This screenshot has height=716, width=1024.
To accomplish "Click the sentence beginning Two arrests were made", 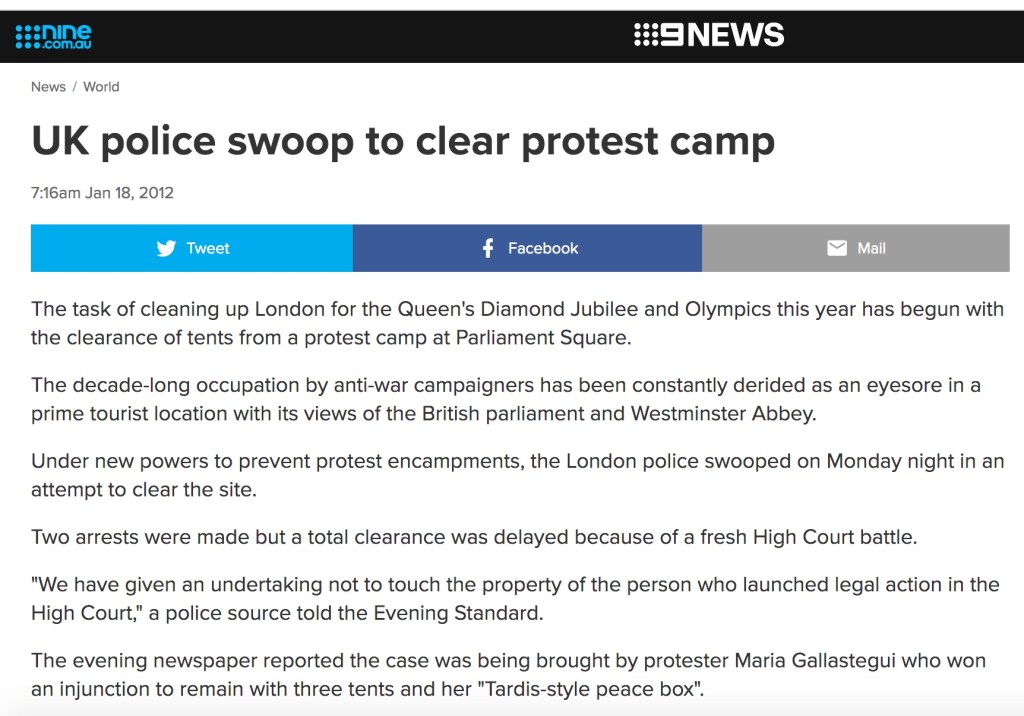I will (x=473, y=537).
